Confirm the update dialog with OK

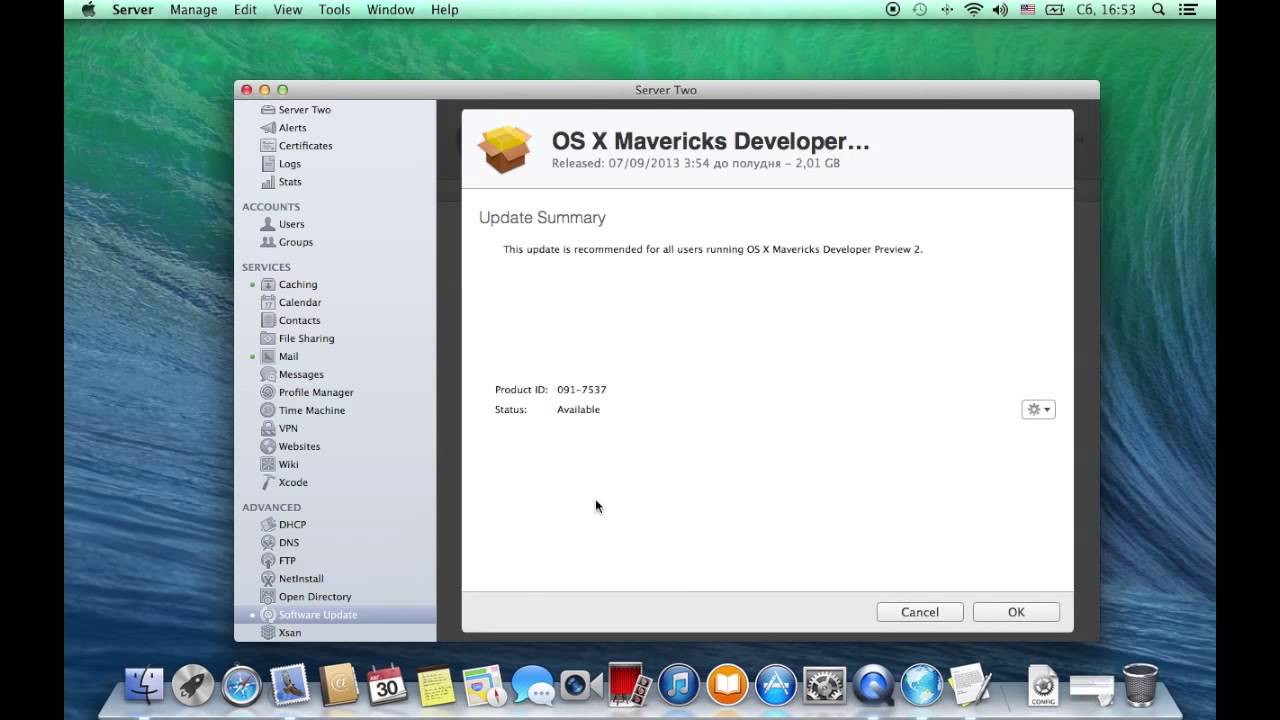point(1016,612)
